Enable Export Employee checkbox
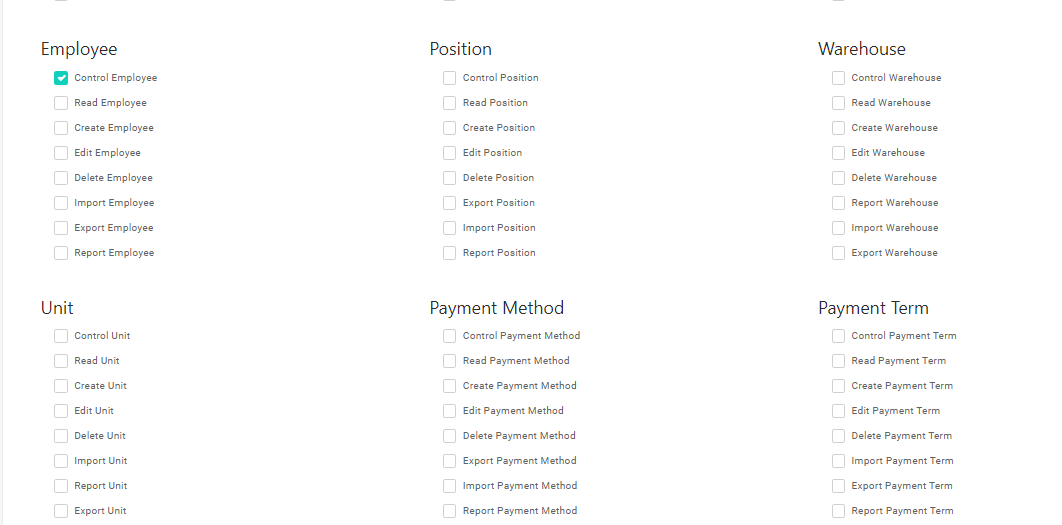The height and width of the screenshot is (525, 1062). click(61, 228)
